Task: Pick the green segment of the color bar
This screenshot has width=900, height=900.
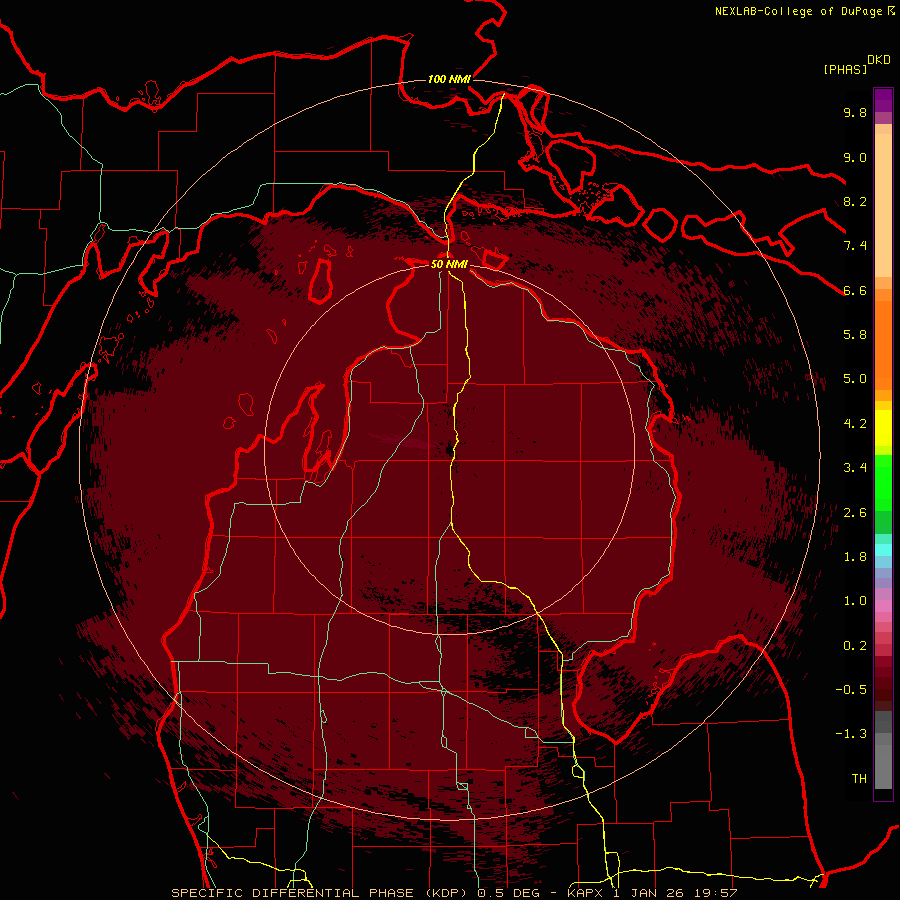Action: (x=883, y=484)
